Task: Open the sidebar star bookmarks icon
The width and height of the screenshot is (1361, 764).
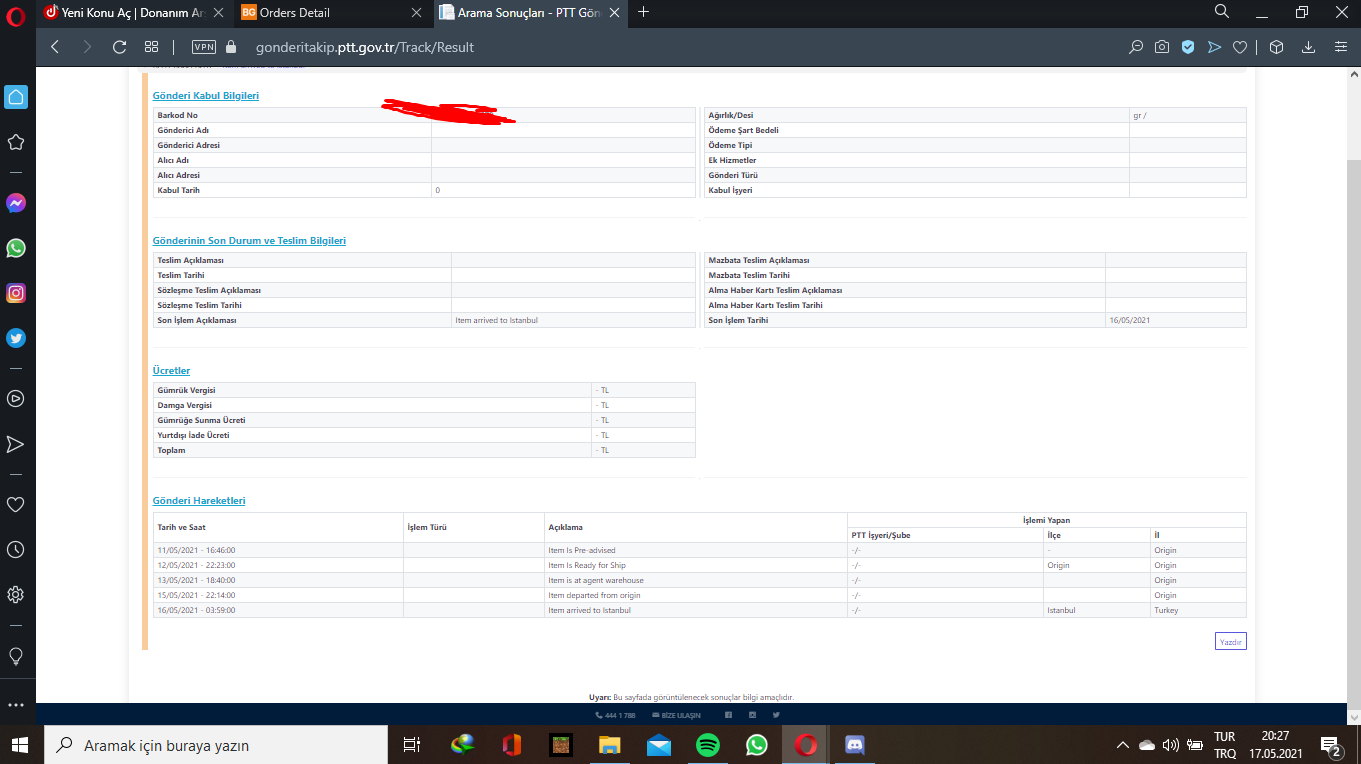Action: [x=16, y=142]
